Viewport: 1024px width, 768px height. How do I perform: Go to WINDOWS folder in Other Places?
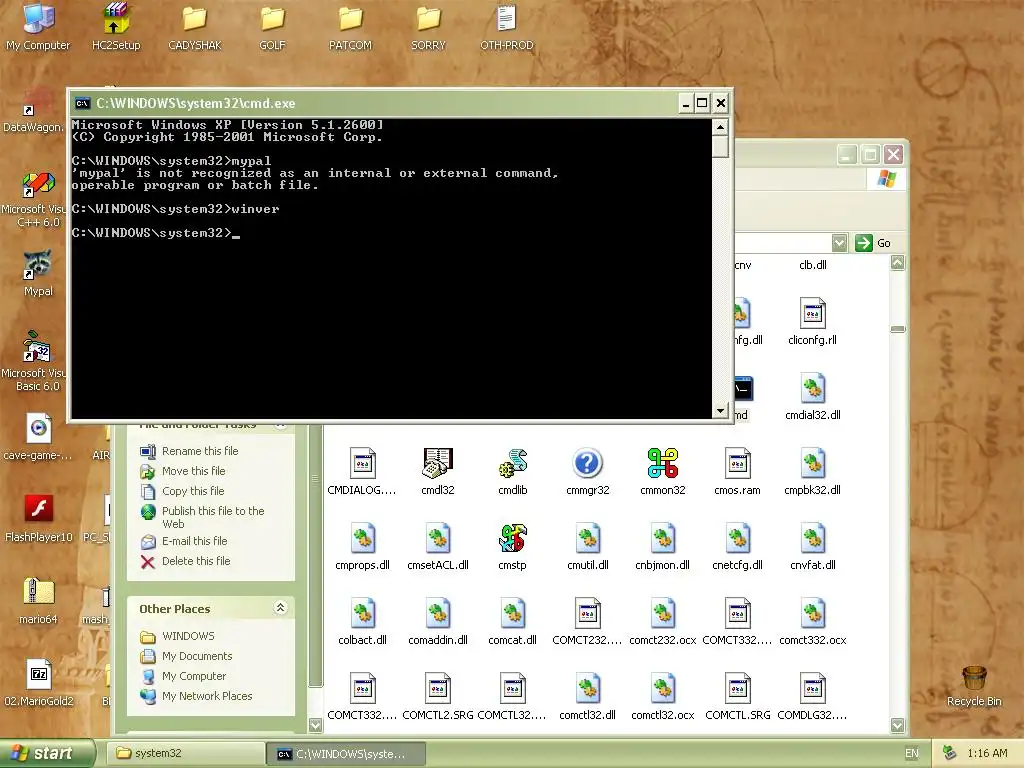tap(188, 636)
